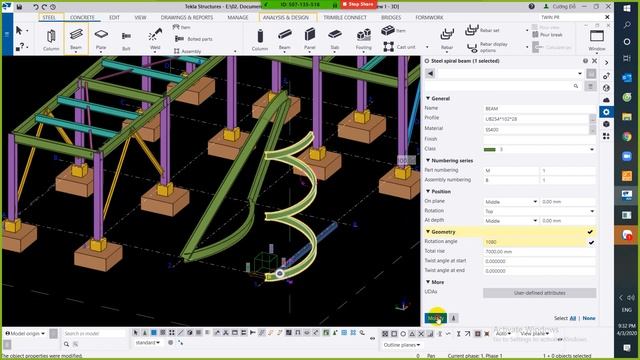Click the undo arrow in title bar
The height and width of the screenshot is (360, 640).
pyautogui.click(x=36, y=7)
